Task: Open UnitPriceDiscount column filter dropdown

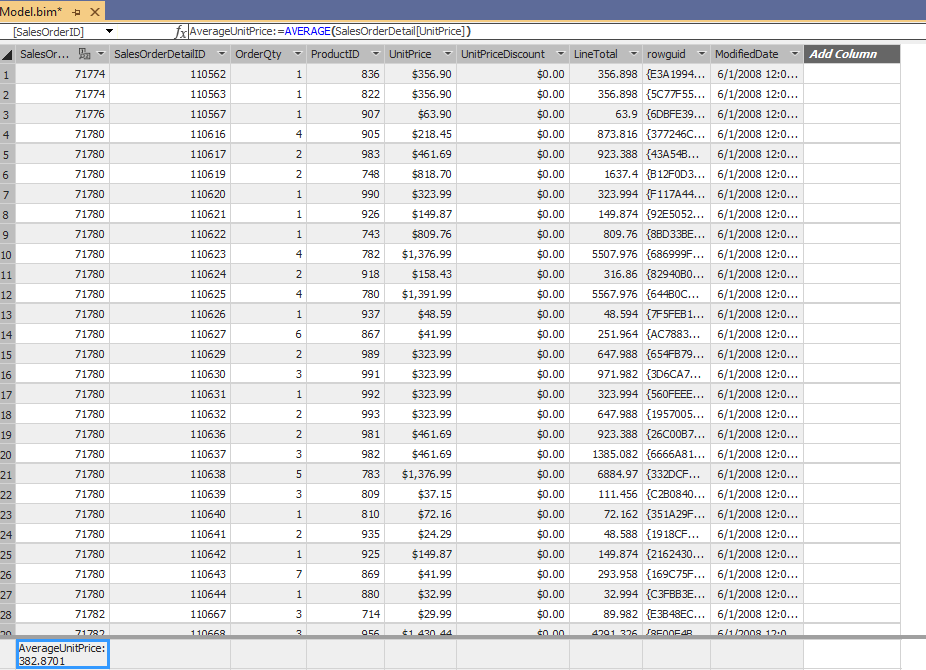Action: pyautogui.click(x=560, y=54)
